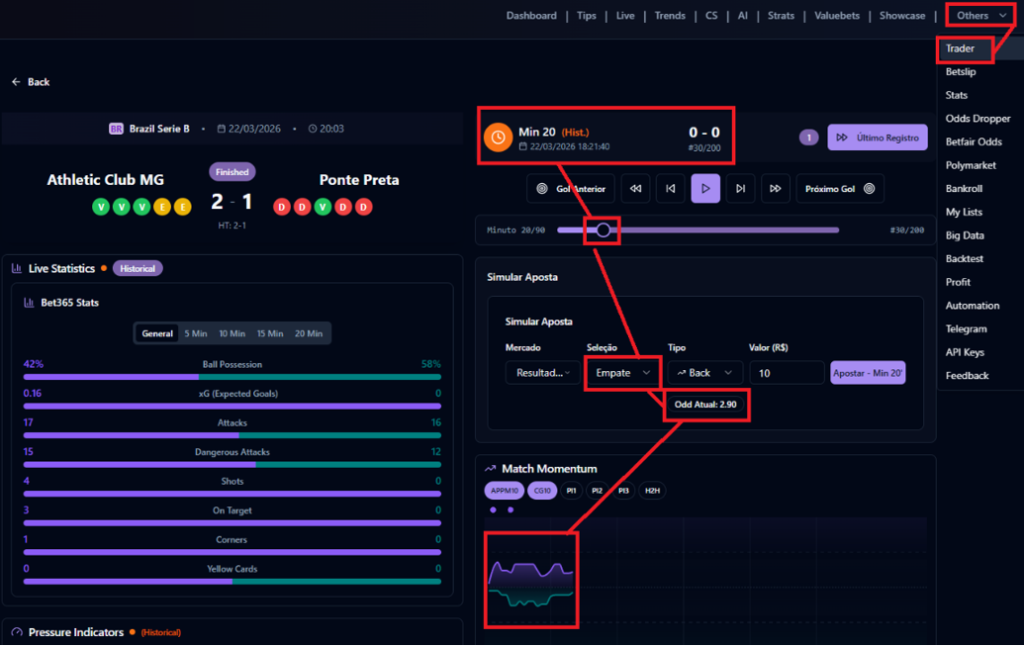Click the Match Momentum trend icon

pos(490,468)
